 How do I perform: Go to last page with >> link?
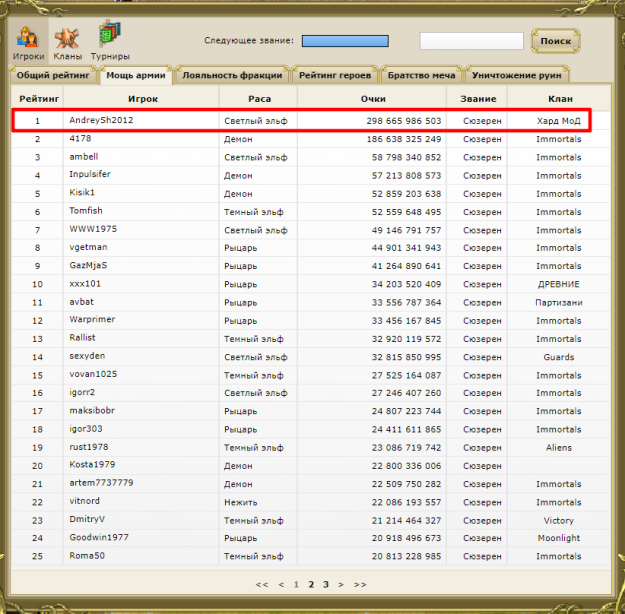[360, 584]
